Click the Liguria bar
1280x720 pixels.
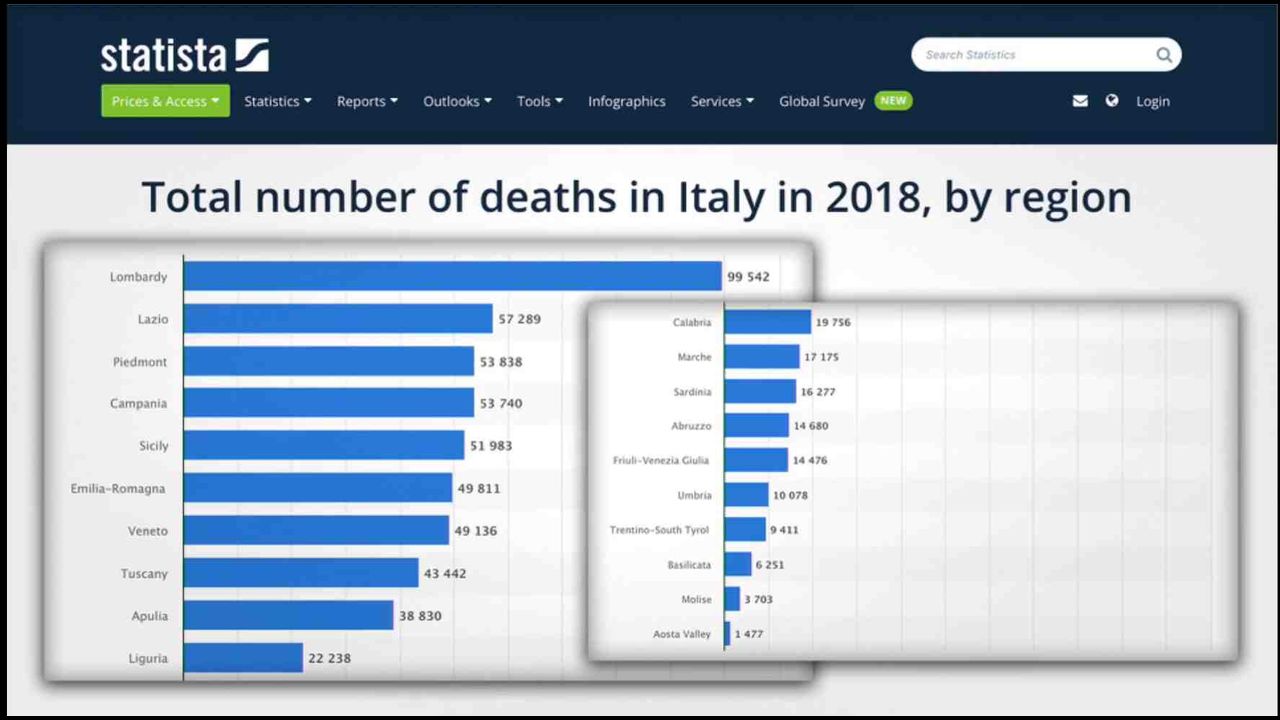[x=243, y=658]
